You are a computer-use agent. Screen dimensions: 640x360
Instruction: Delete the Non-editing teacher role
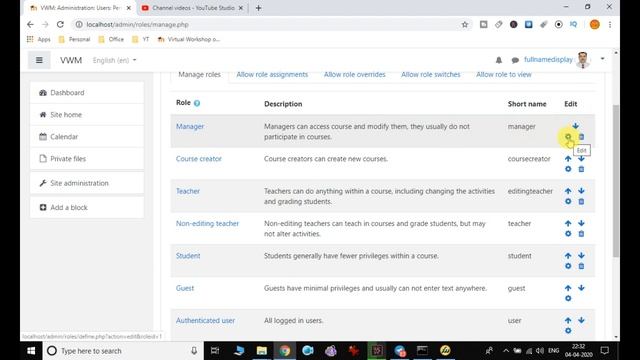[581, 233]
